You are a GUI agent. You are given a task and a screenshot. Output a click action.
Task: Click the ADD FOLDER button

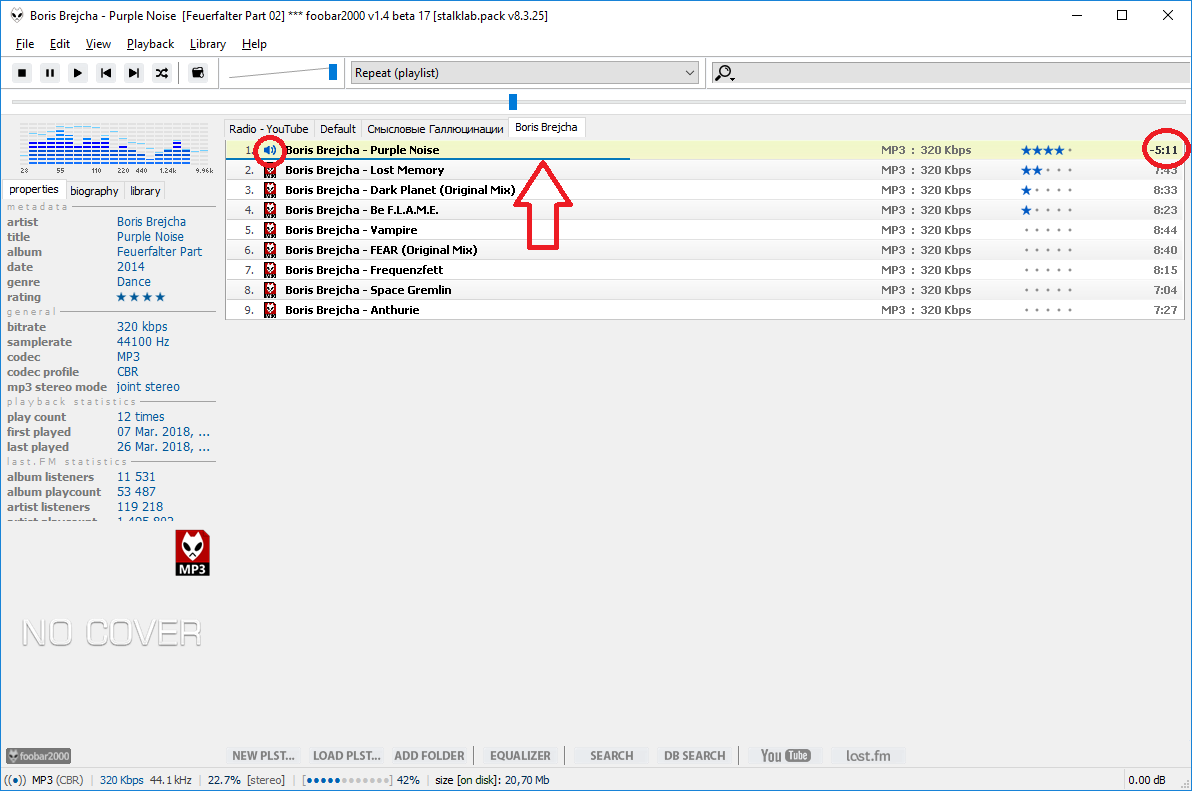[x=429, y=756]
